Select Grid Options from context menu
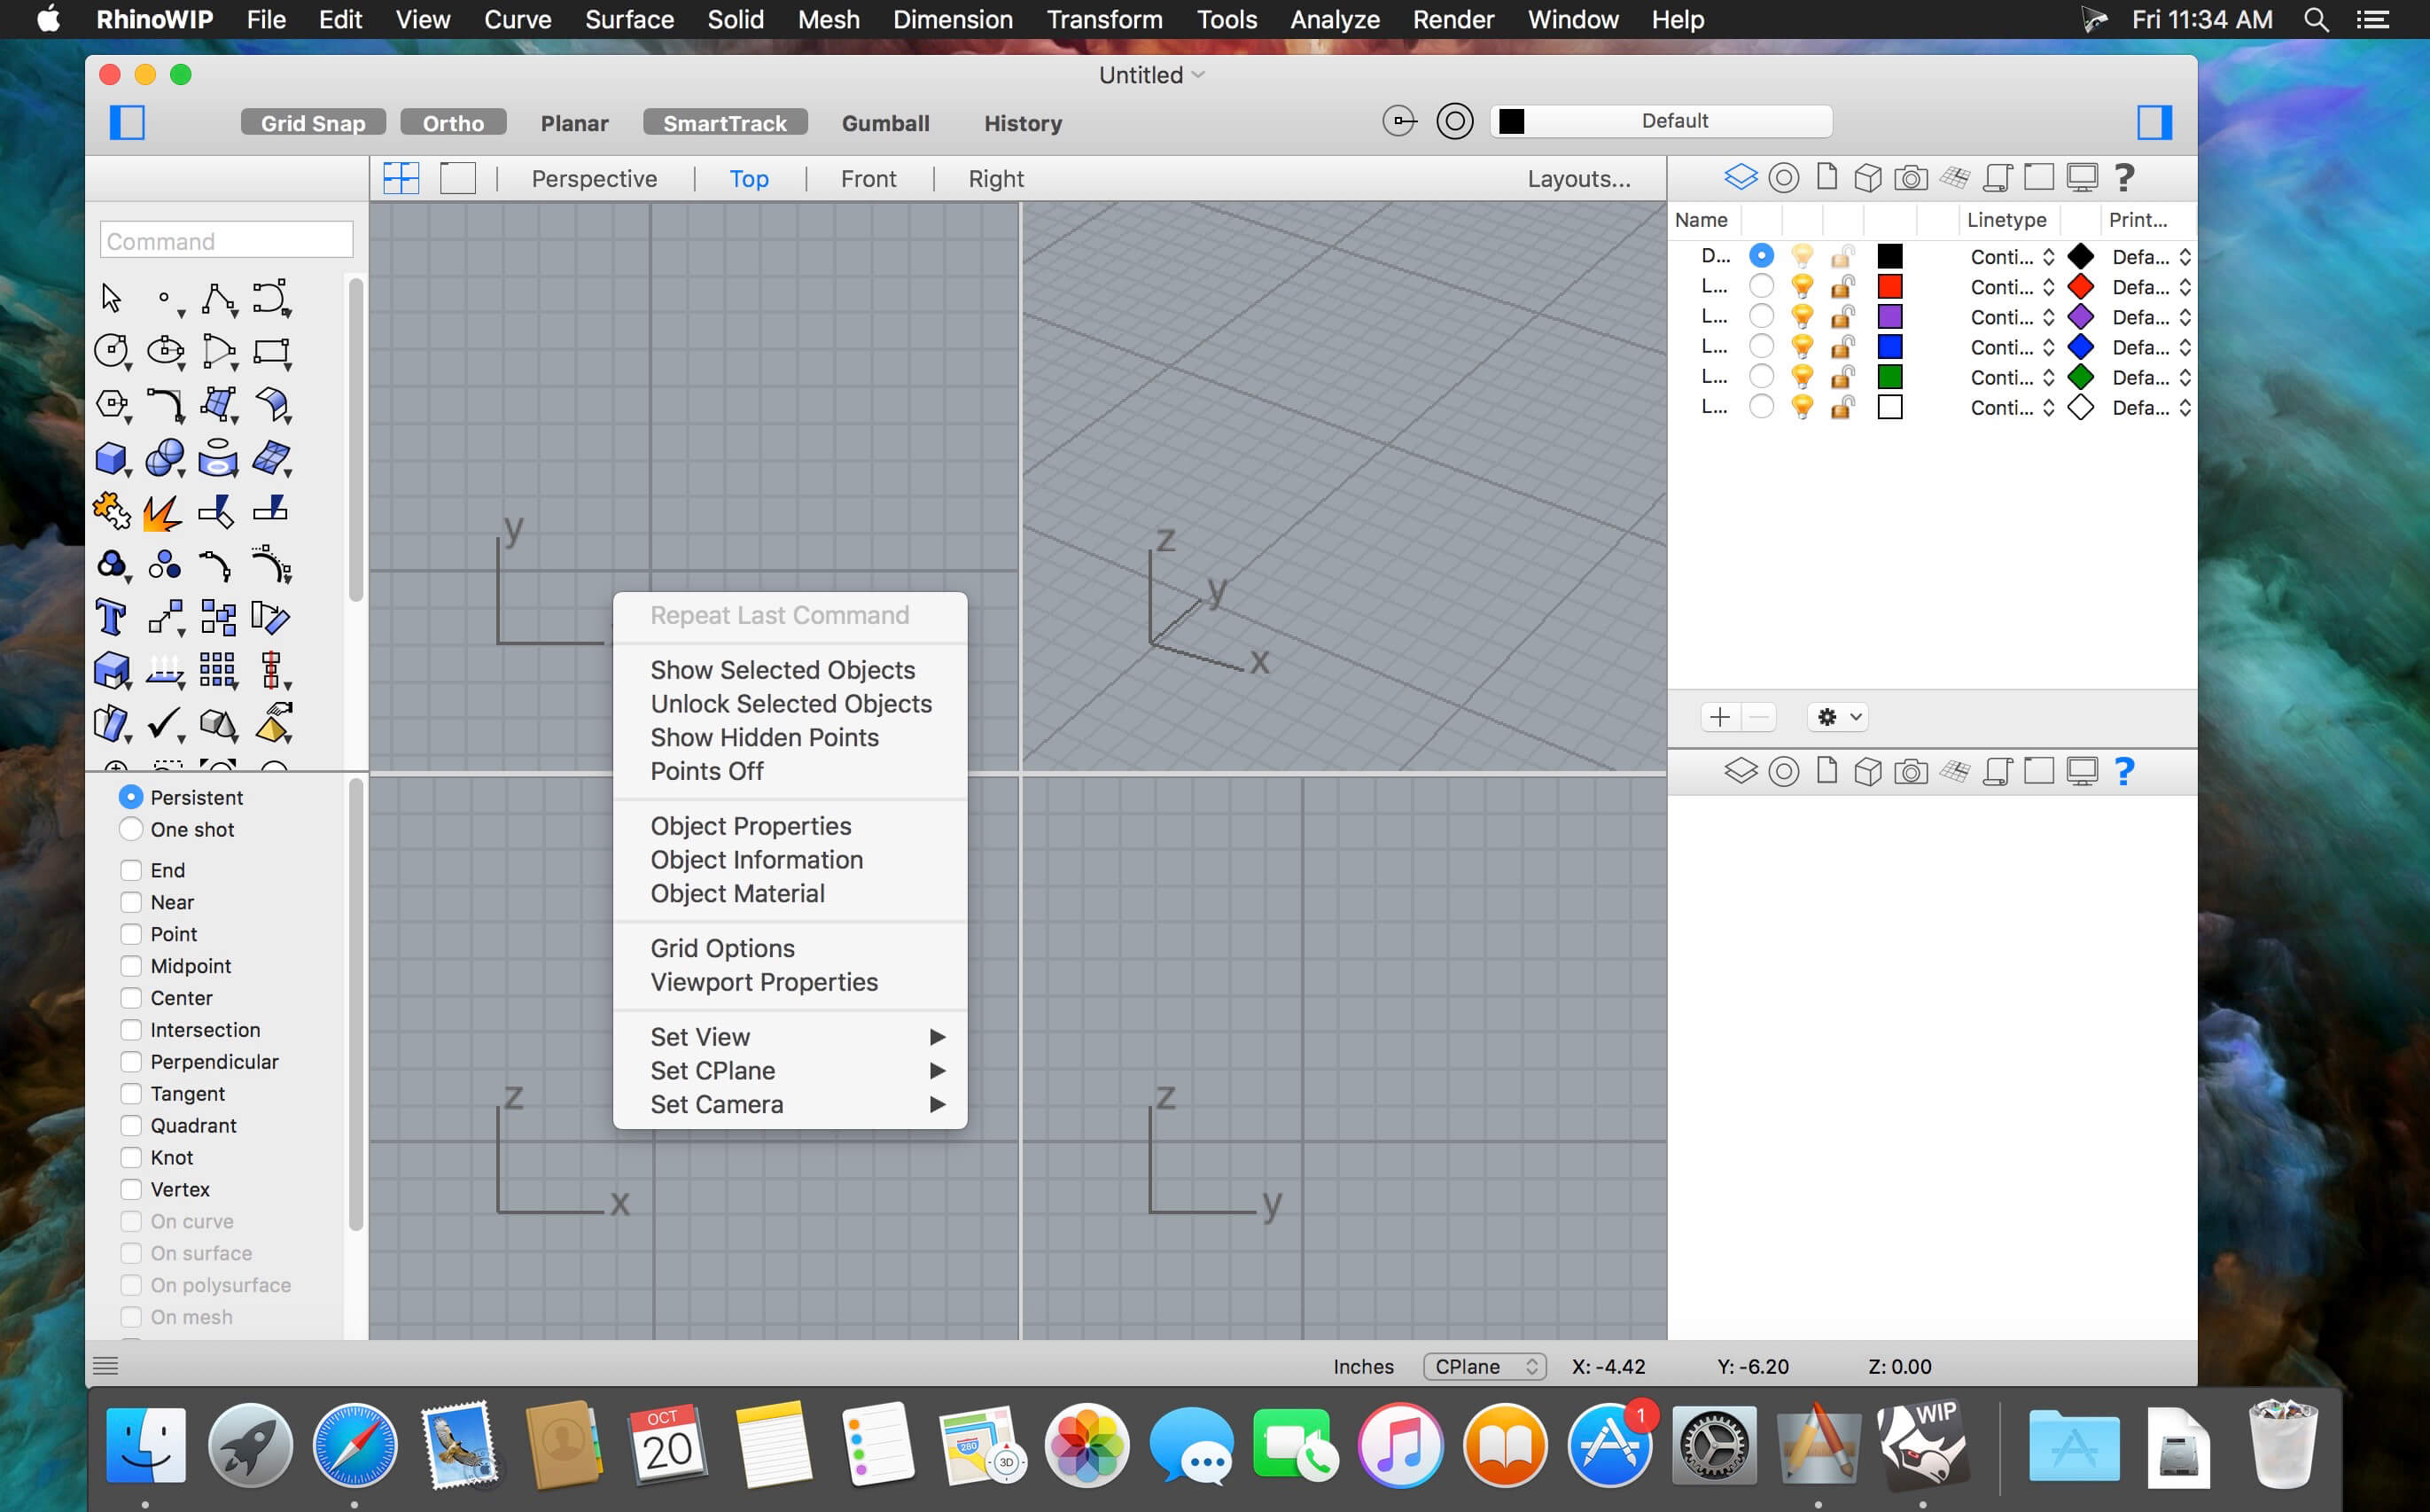 (x=723, y=947)
